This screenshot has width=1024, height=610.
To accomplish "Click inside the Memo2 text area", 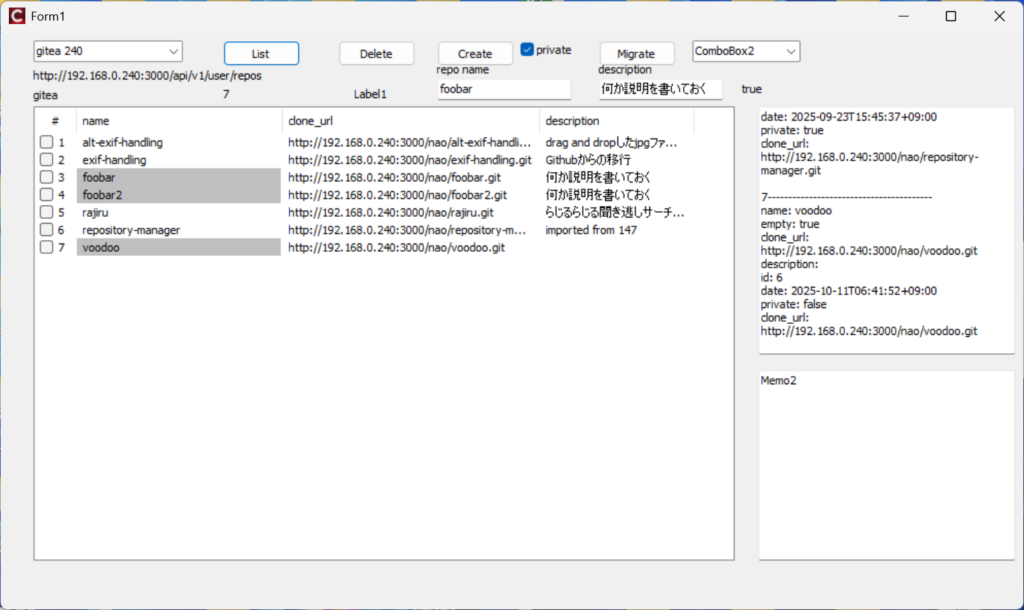I will 886,465.
